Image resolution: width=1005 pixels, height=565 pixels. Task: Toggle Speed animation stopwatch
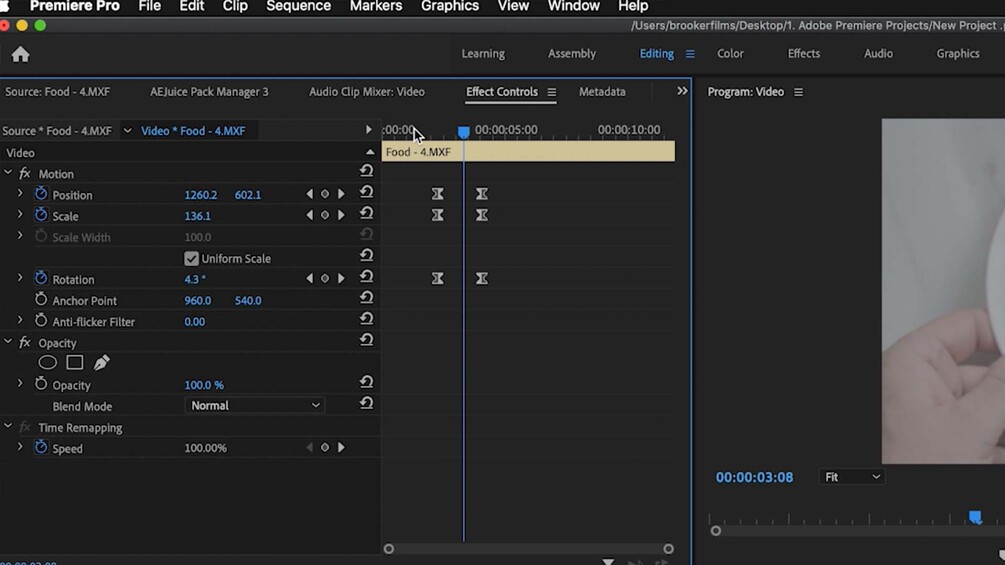41,447
